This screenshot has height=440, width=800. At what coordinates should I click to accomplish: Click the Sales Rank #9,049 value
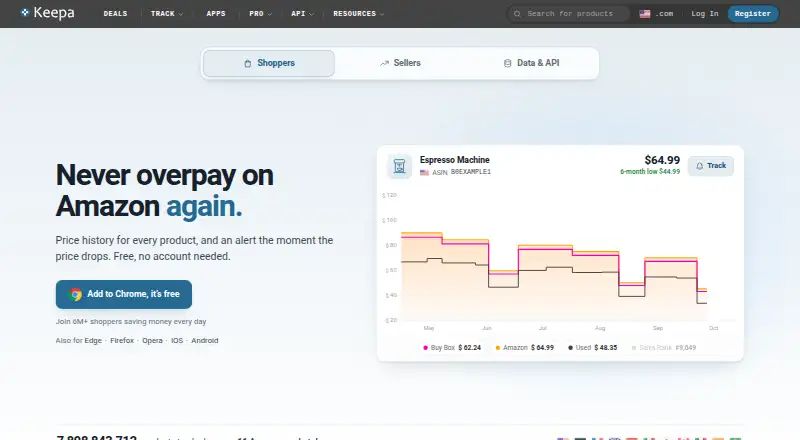tap(686, 348)
